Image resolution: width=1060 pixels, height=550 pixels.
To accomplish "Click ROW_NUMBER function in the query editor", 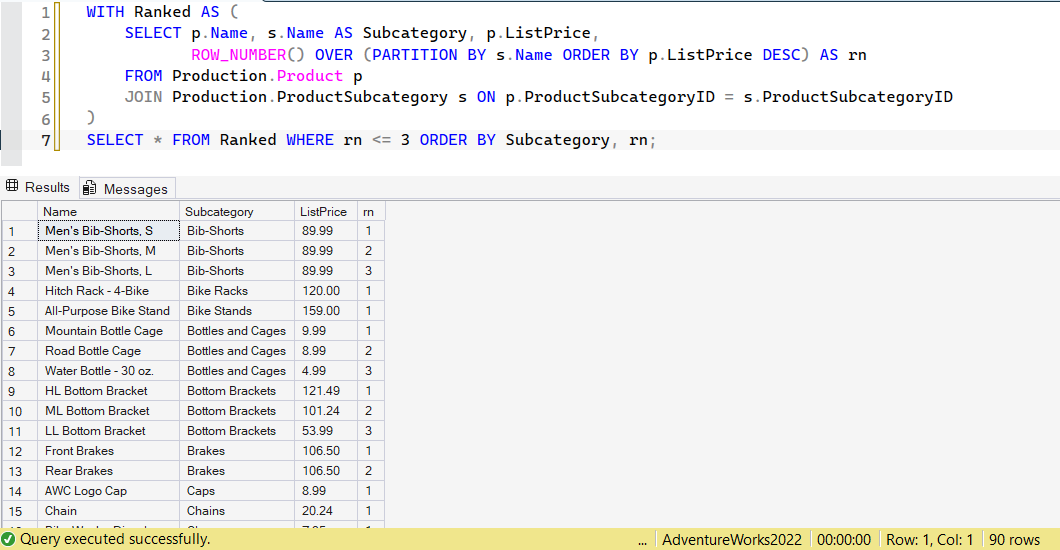I will pos(239,55).
